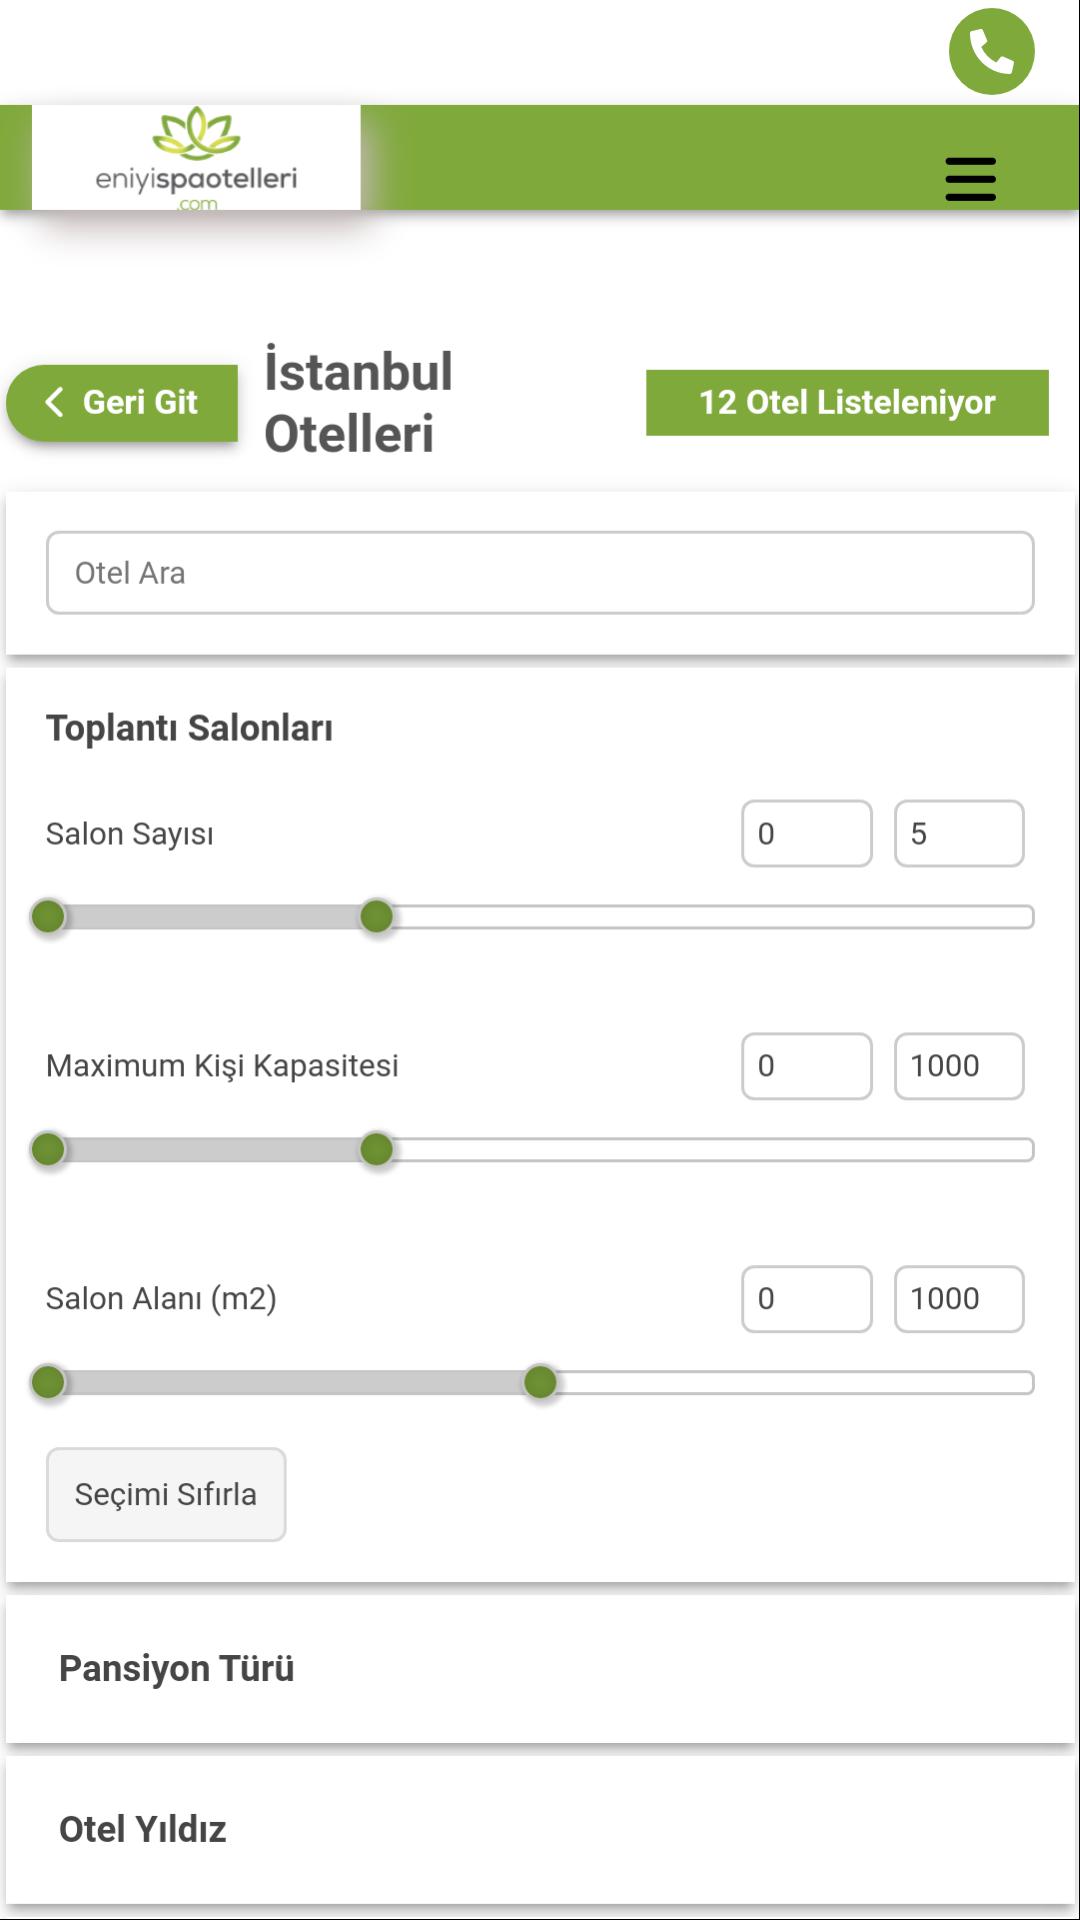
Task: Click Maximum Kişi Kapasitesi right slider handle
Action: pos(377,1149)
